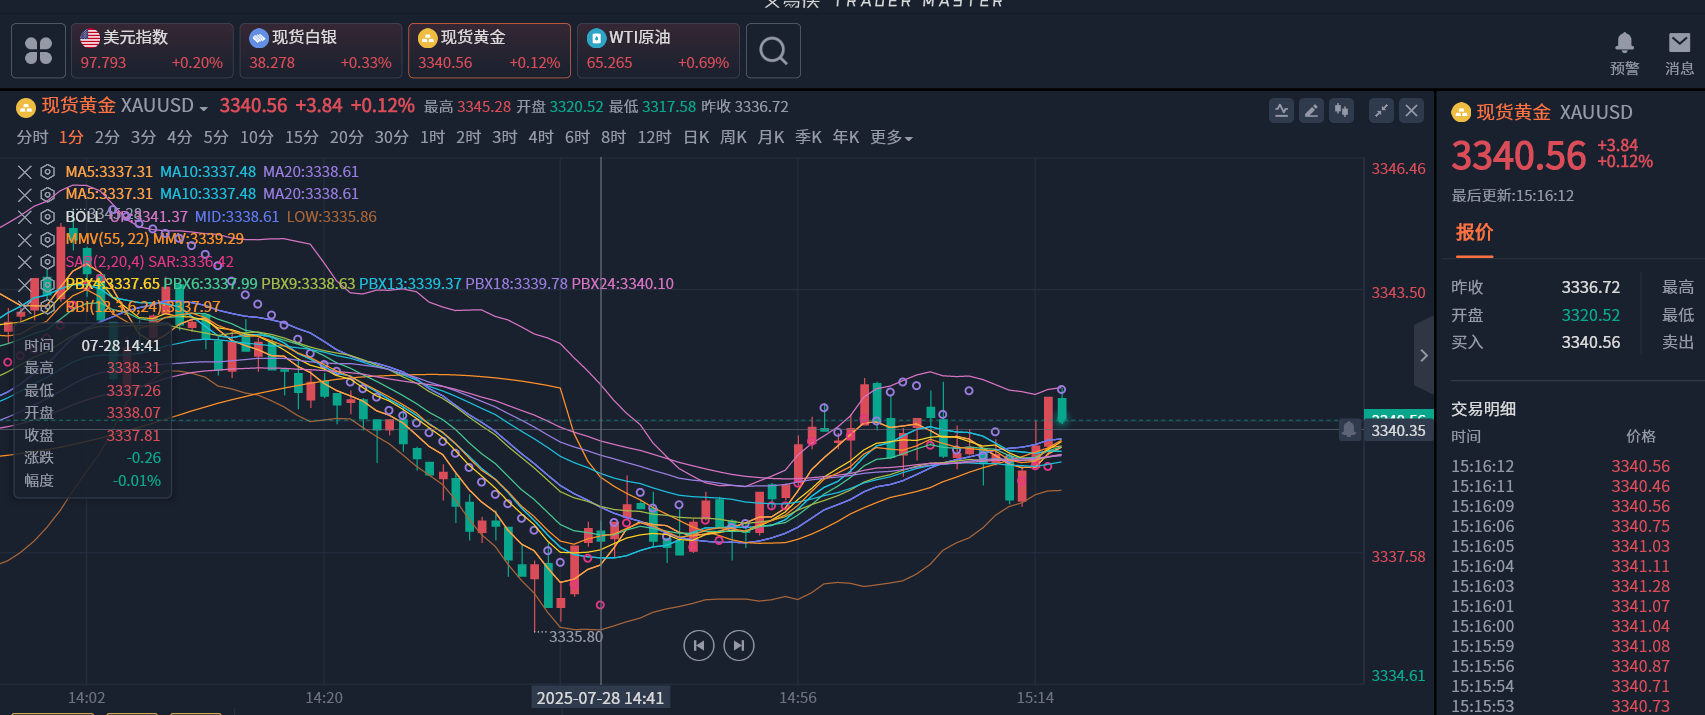Click trade price 3341.28
This screenshot has width=1705, height=715.
[1640, 586]
